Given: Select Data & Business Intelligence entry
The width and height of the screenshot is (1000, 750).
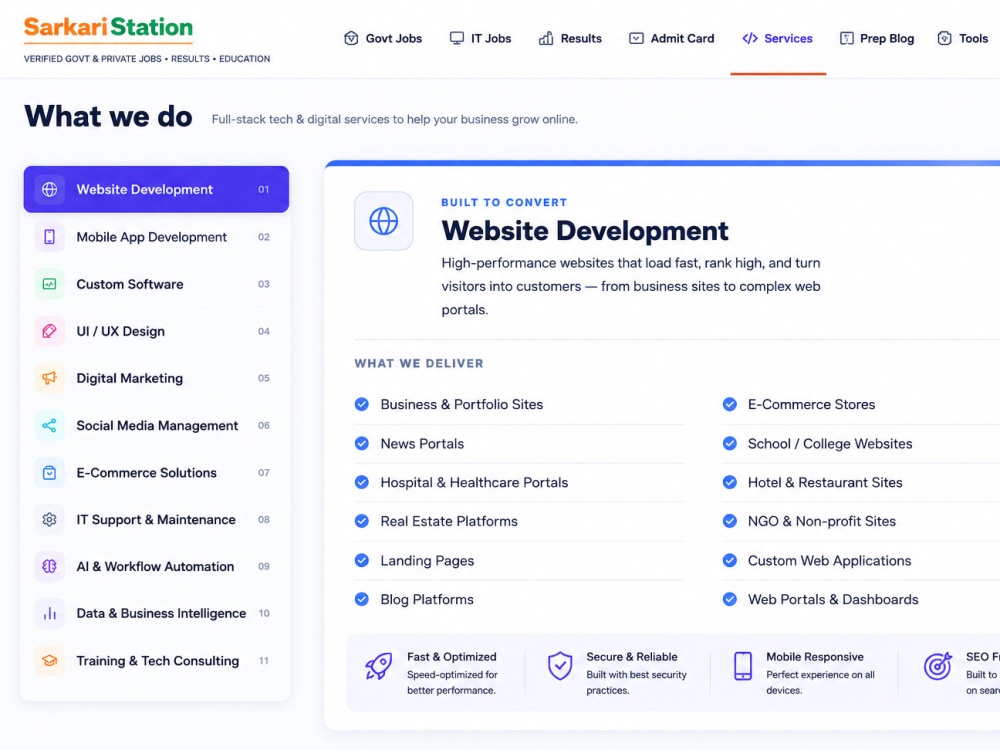Looking at the screenshot, I should (156, 614).
